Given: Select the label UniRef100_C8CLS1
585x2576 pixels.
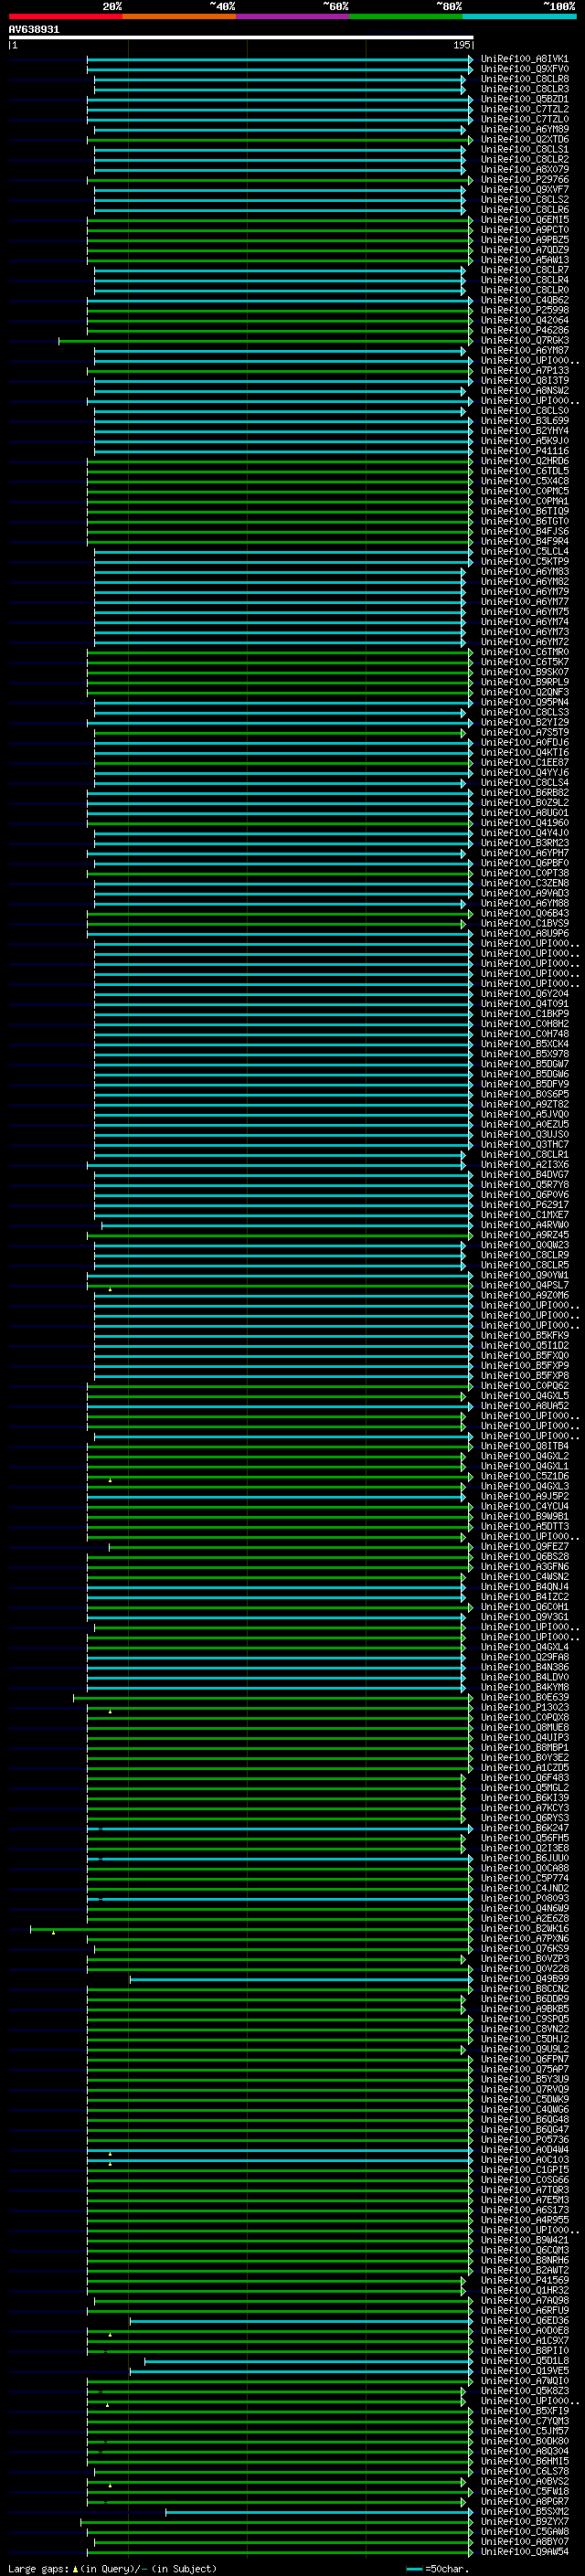Looking at the screenshot, I should [524, 149].
